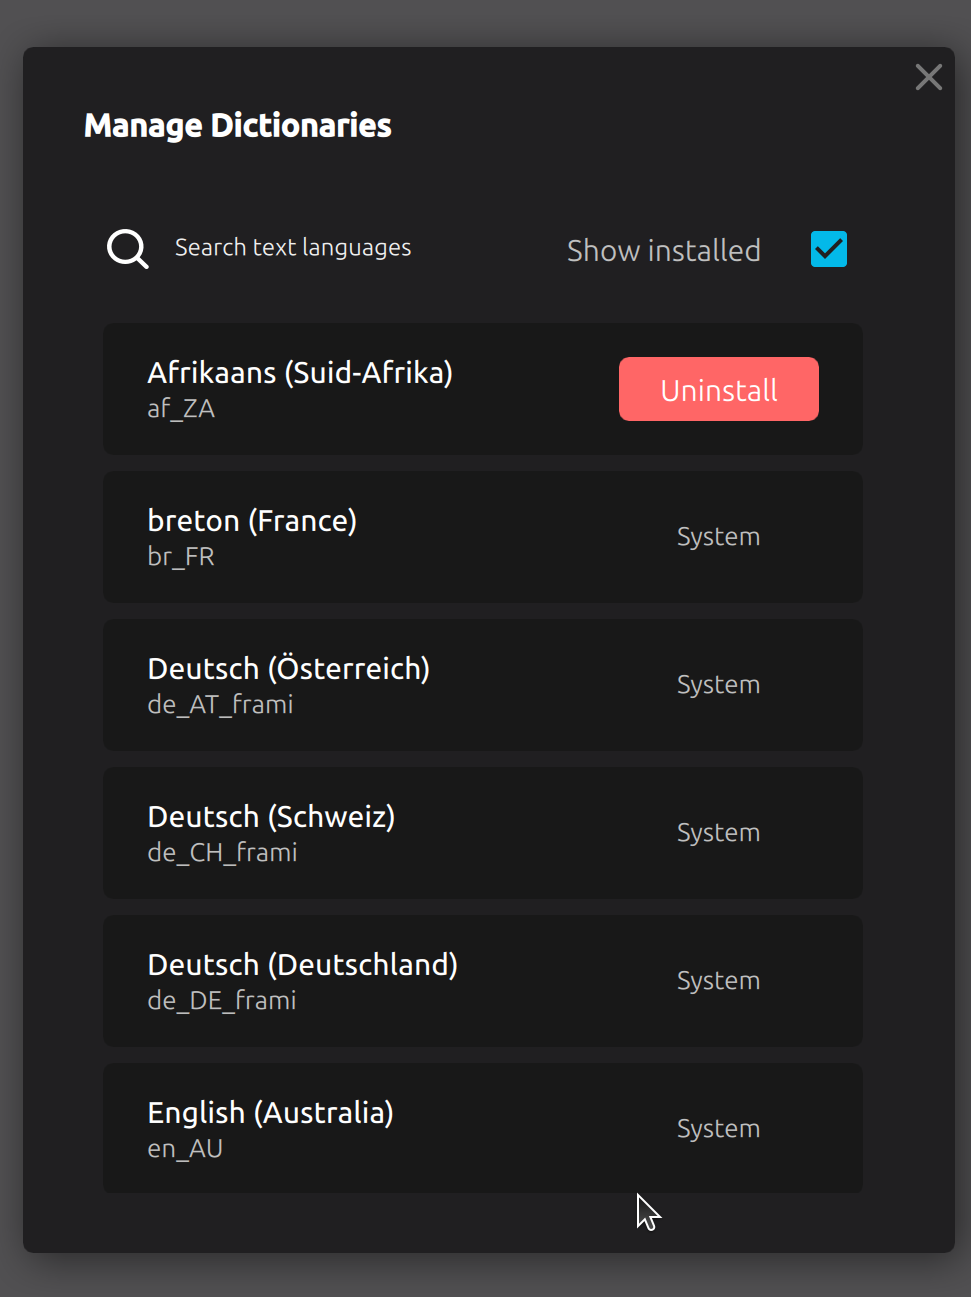
Task: Click System label for breton
Action: click(x=718, y=537)
